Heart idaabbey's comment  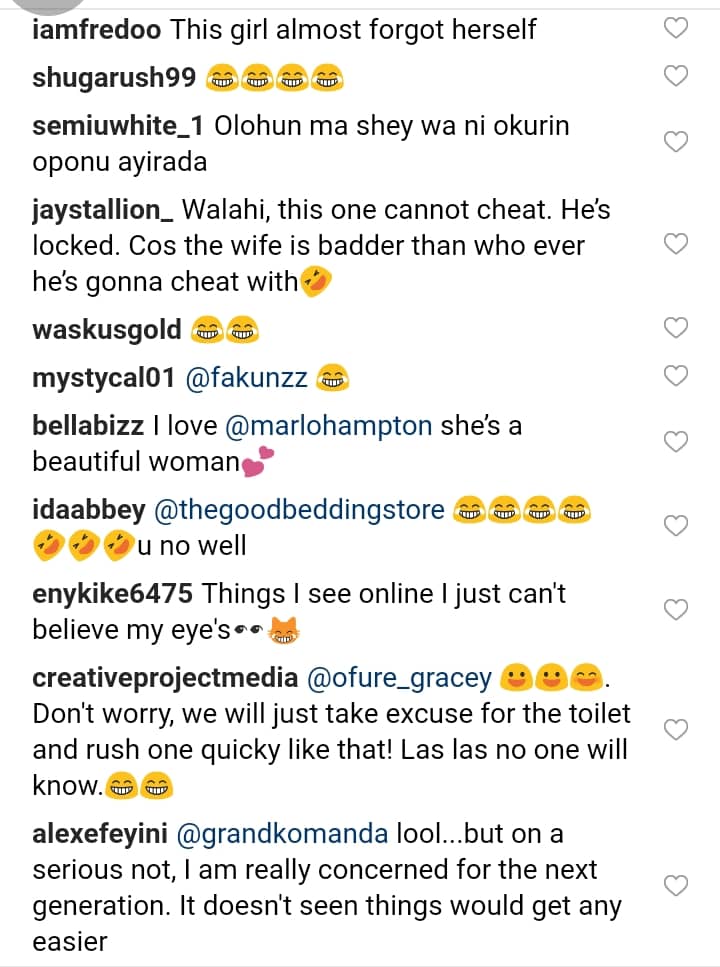pyautogui.click(x=677, y=526)
